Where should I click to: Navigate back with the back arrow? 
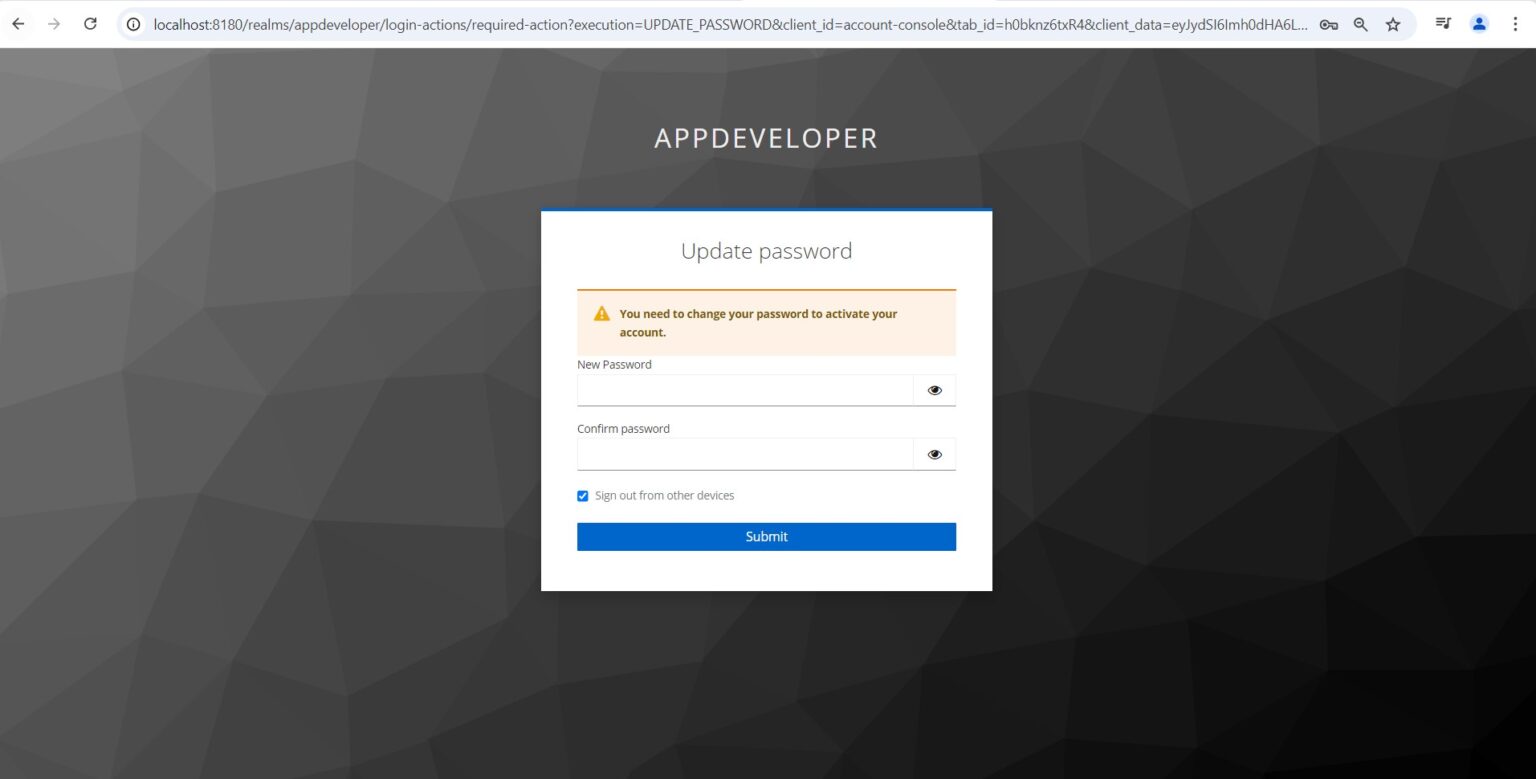(18, 23)
